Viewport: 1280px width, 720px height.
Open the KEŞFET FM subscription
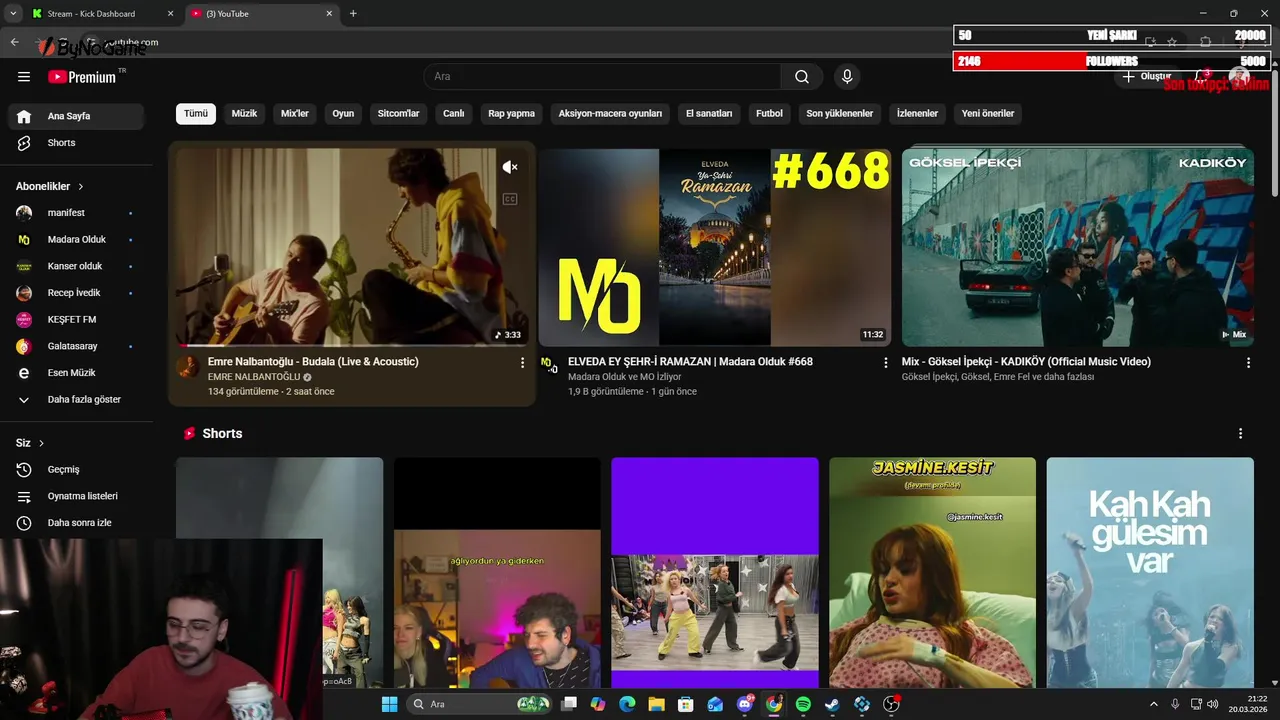tap(76, 320)
